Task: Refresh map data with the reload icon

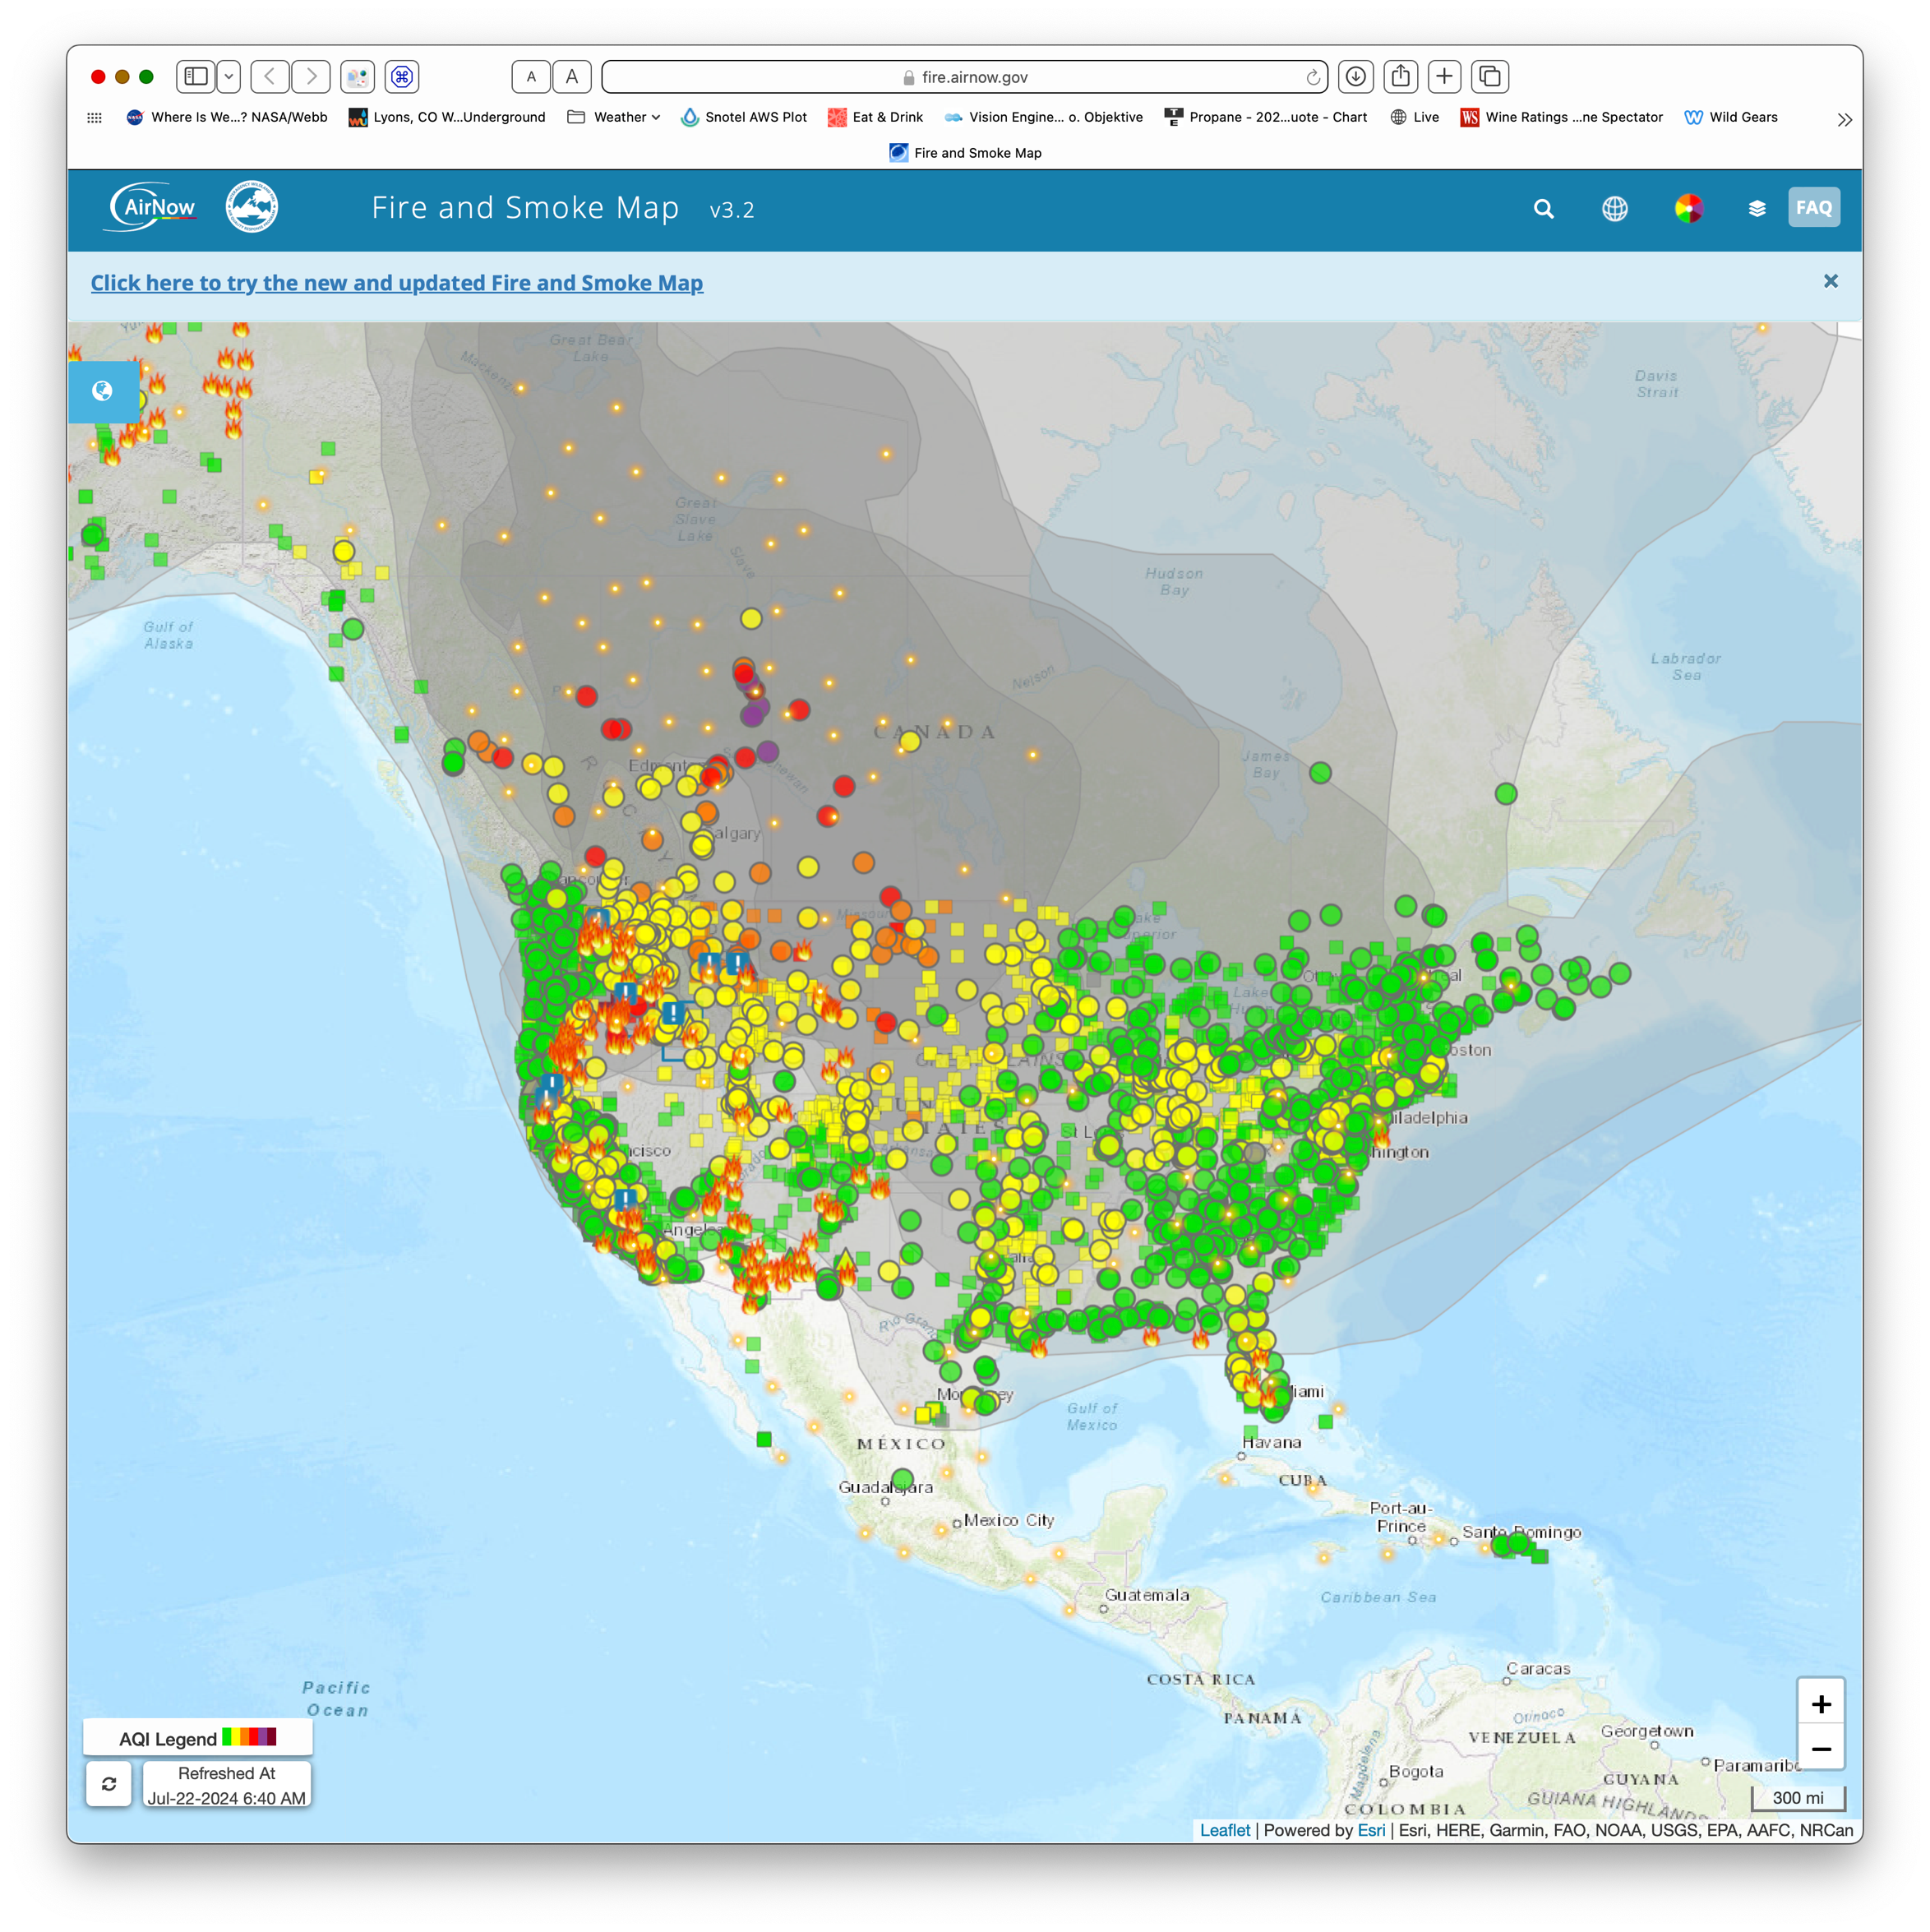Action: 109,1784
